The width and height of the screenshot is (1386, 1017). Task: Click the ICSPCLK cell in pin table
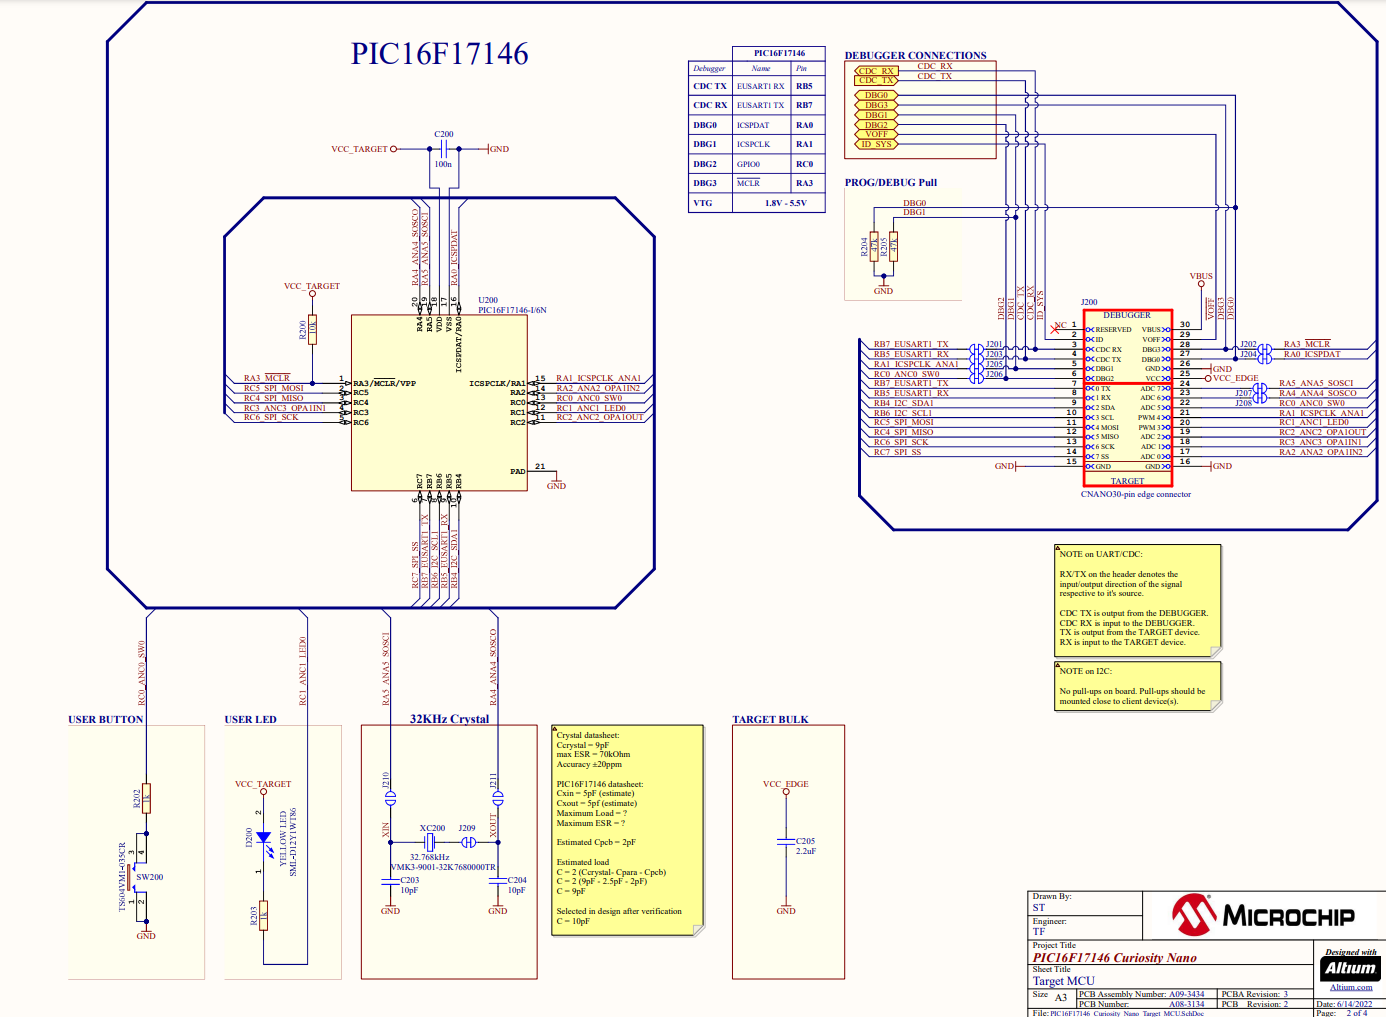tap(761, 144)
